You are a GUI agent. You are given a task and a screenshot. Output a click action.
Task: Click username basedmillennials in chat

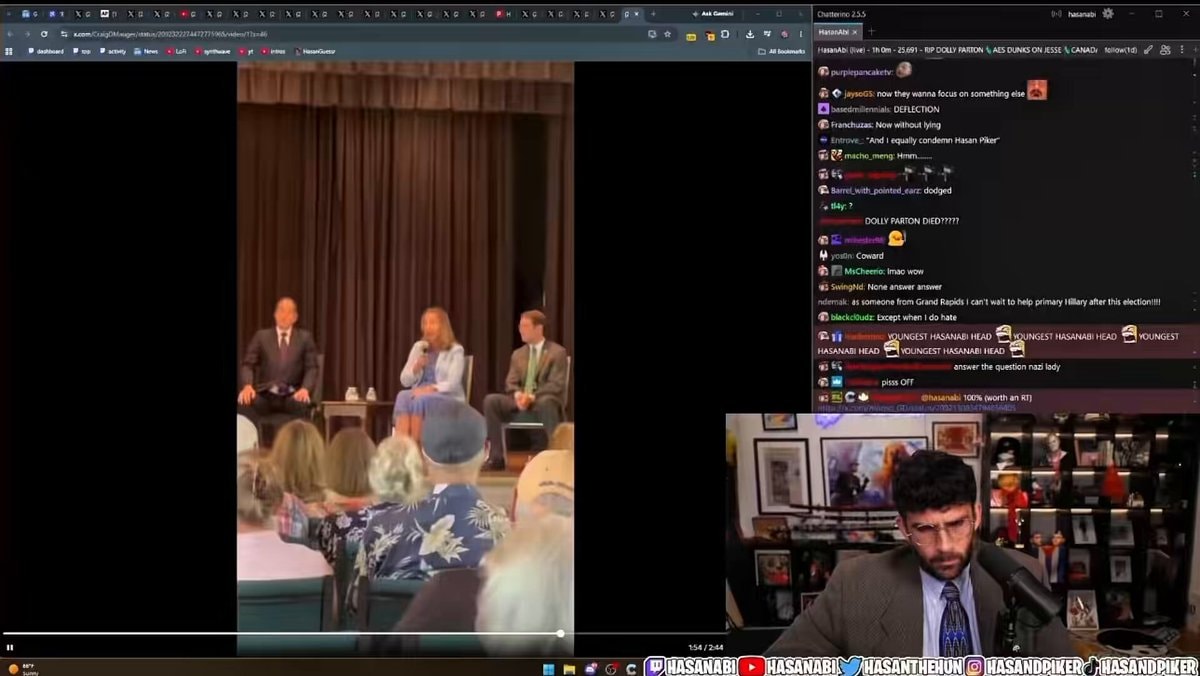(860, 109)
